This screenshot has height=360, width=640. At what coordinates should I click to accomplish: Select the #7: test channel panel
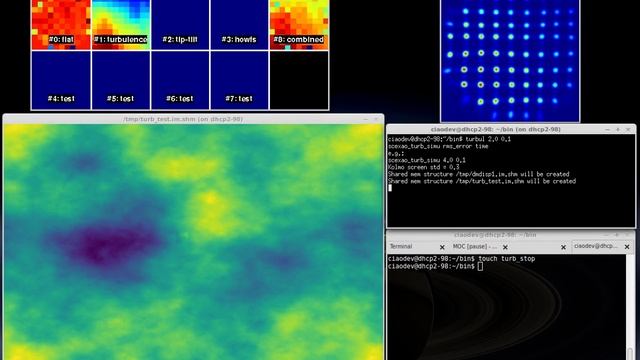click(x=239, y=80)
